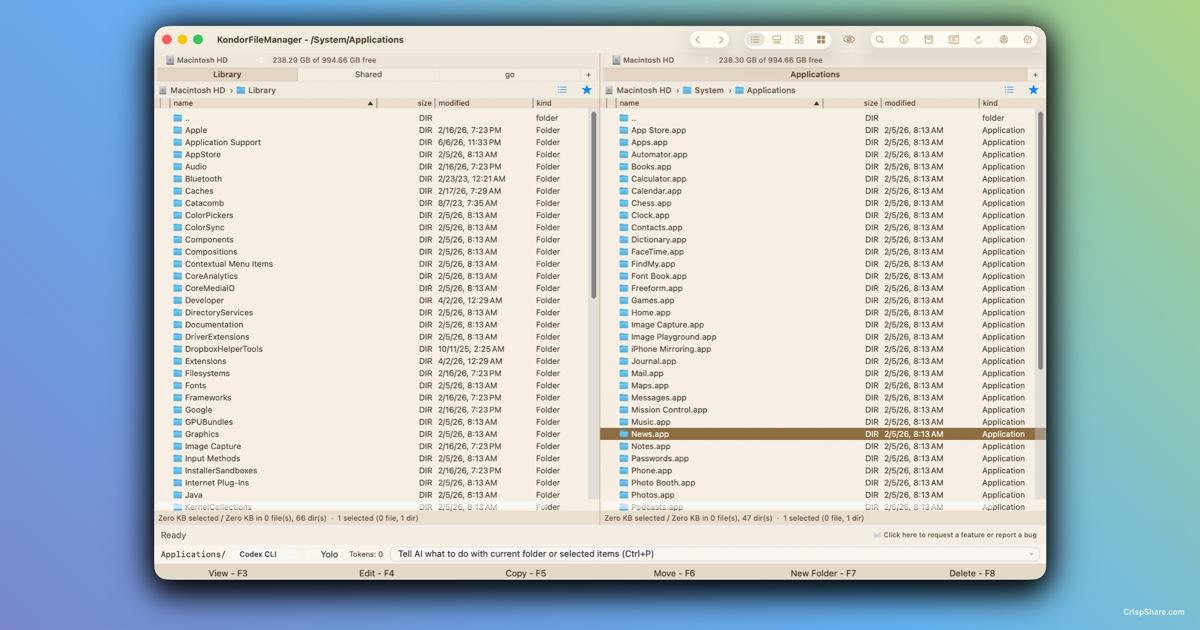This screenshot has width=1200, height=630.
Task: Open right panel Macintosh HD drive selector
Action: (x=659, y=60)
